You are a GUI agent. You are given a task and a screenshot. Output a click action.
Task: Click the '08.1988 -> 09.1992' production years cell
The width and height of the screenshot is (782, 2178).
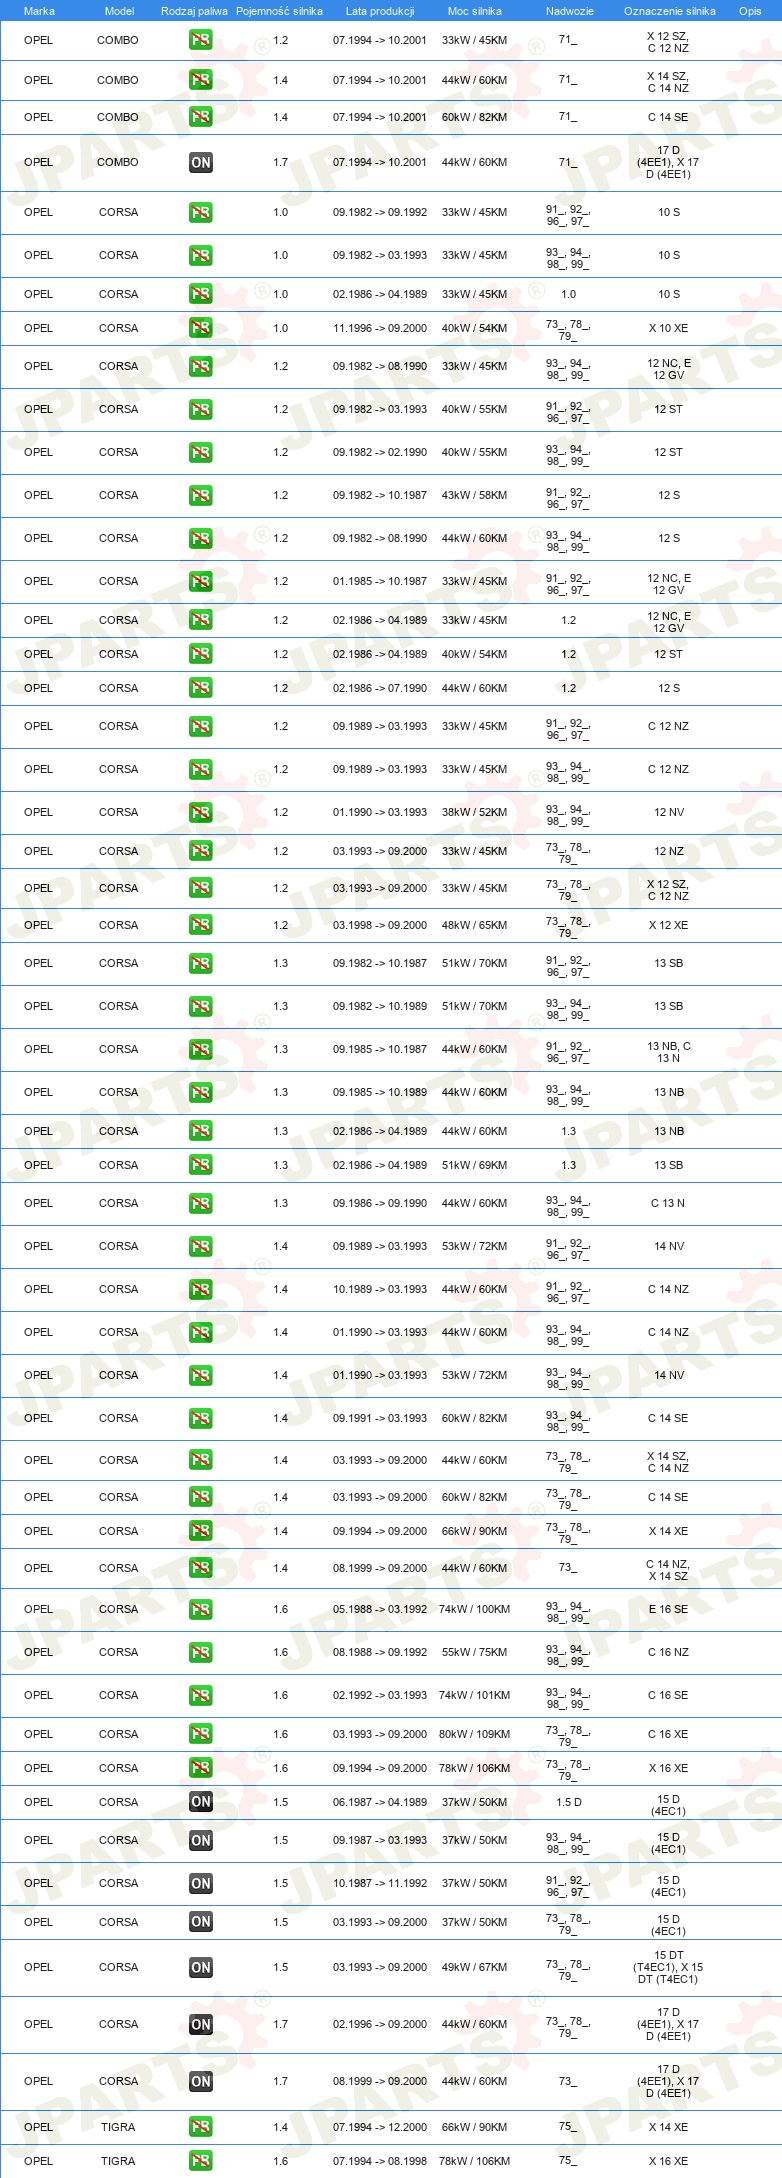[x=380, y=1653]
